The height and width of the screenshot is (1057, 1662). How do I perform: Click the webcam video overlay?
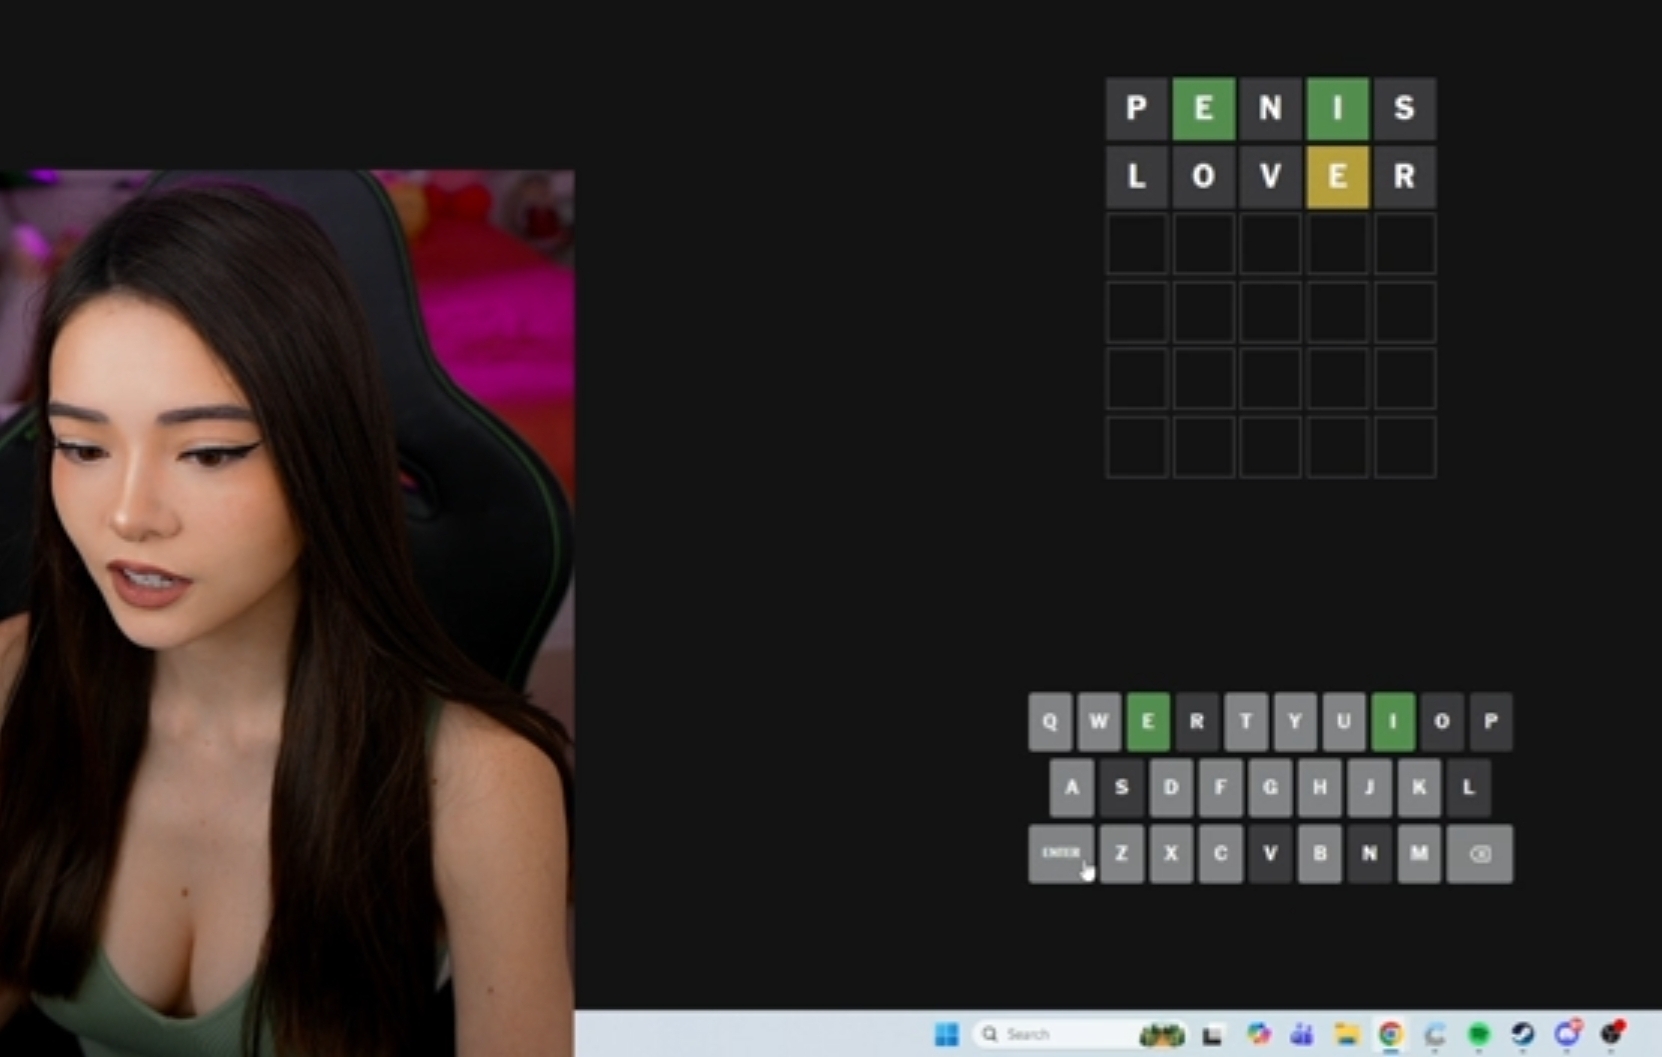287,613
